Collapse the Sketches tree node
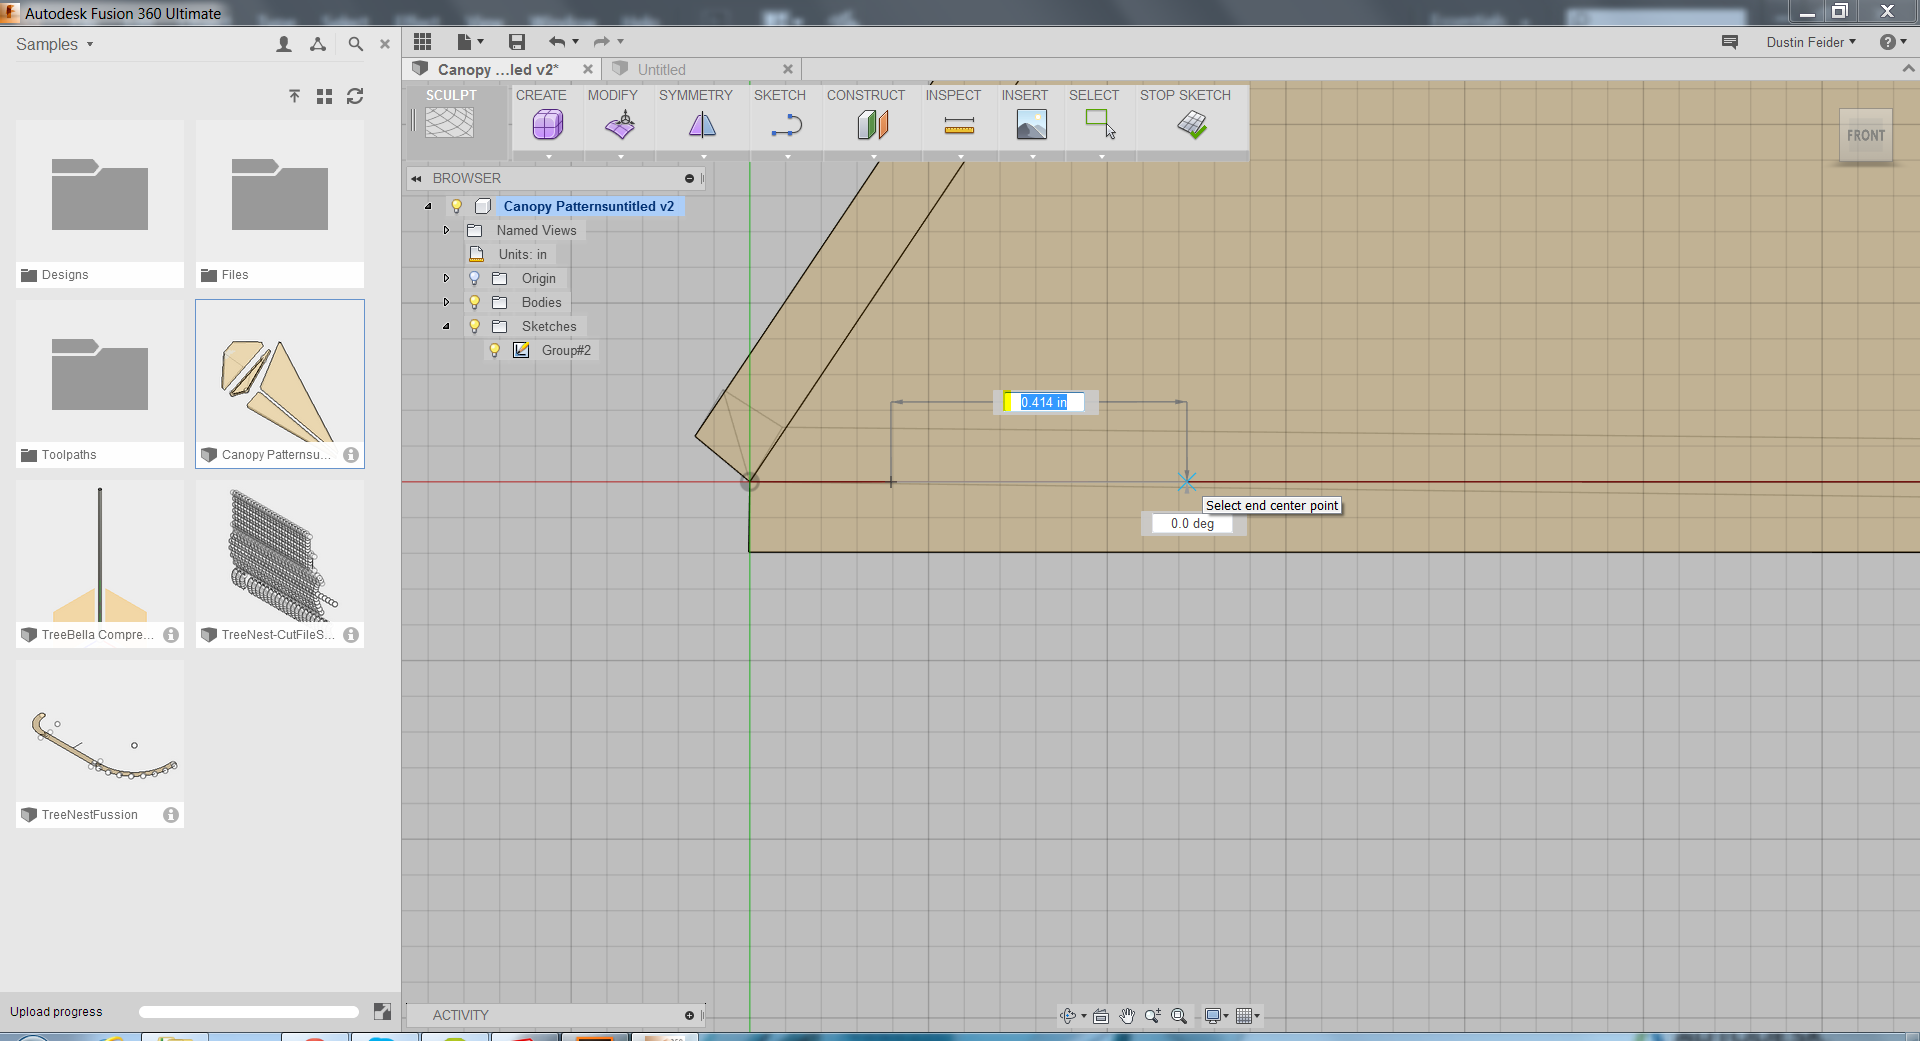This screenshot has width=1920, height=1041. pyautogui.click(x=447, y=326)
